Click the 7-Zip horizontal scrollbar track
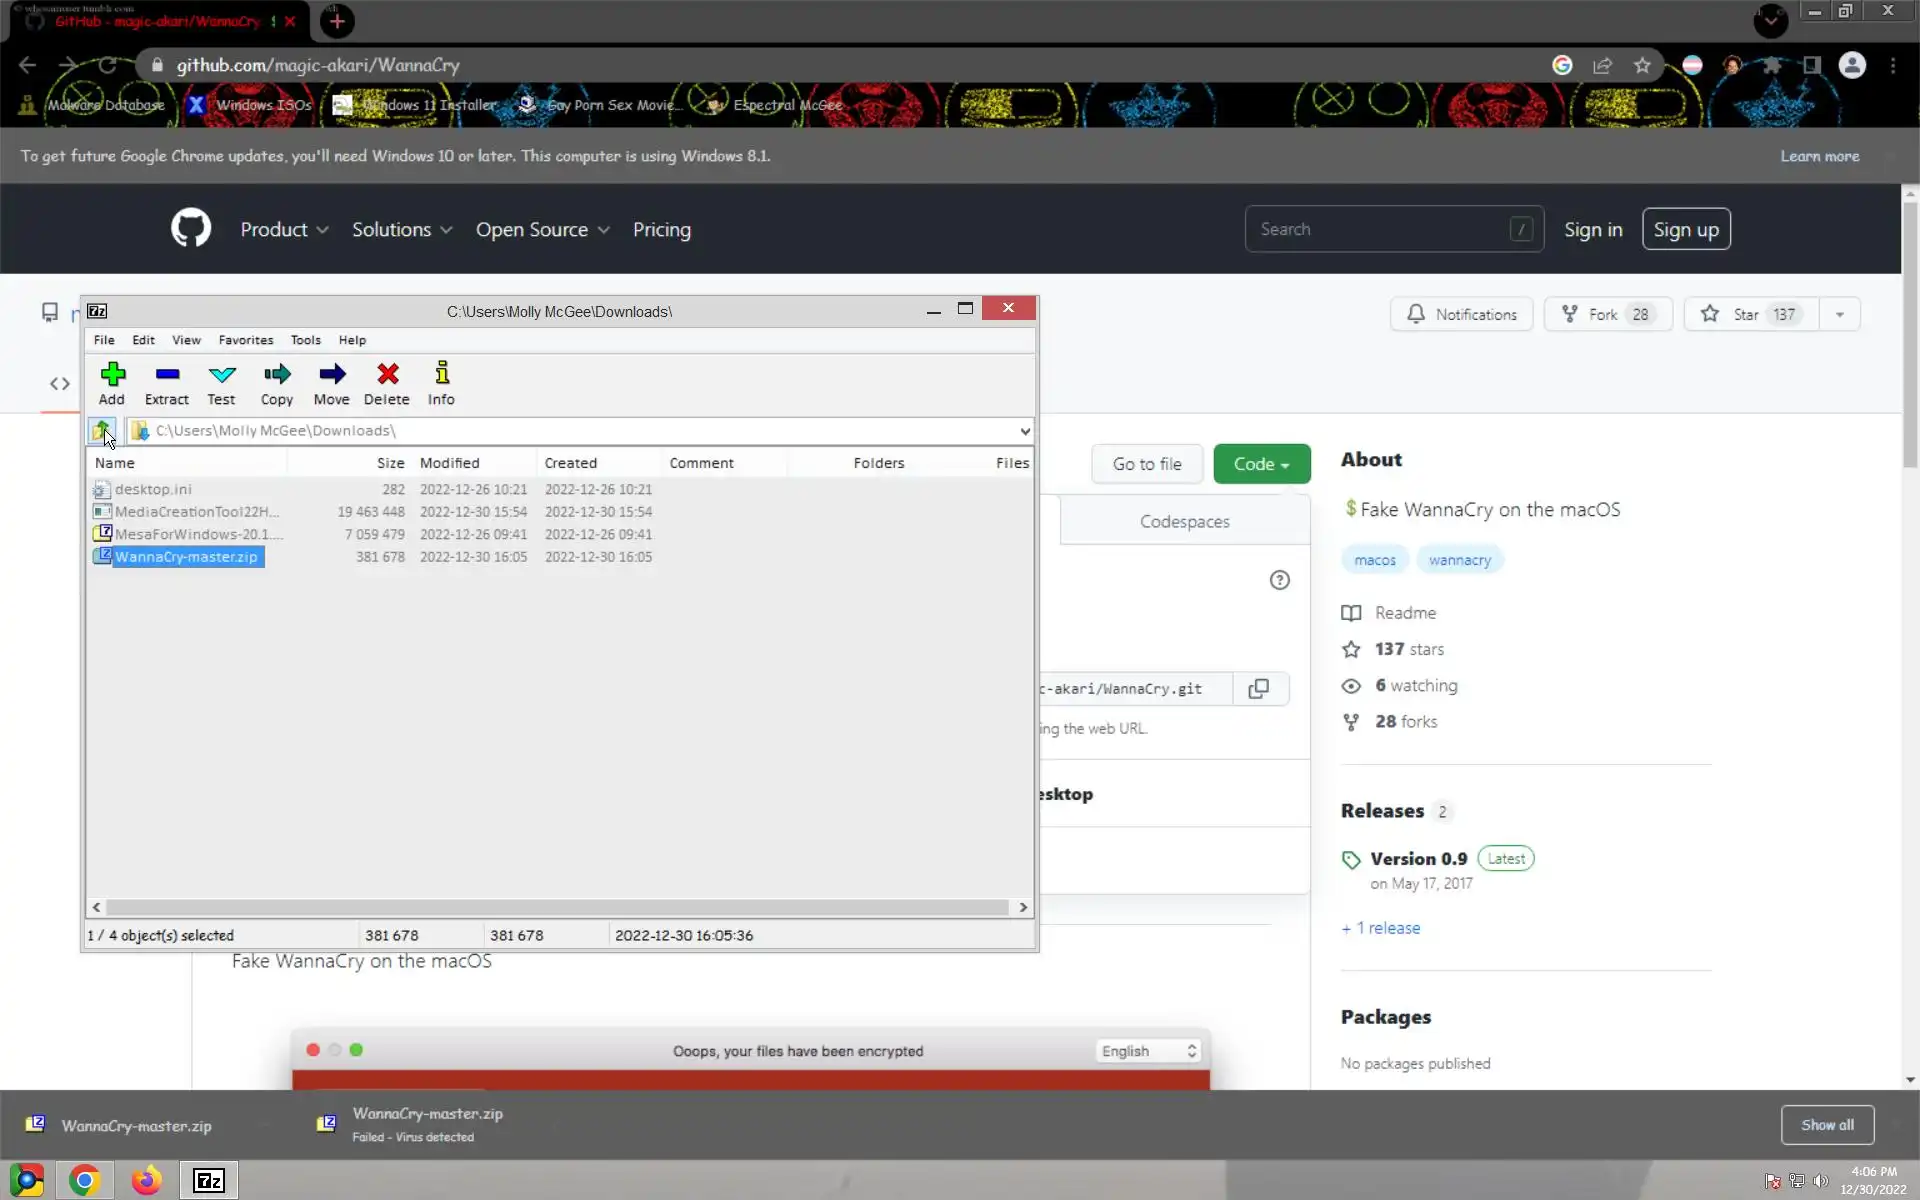Screen dimensions: 1920x1200 click(x=558, y=907)
